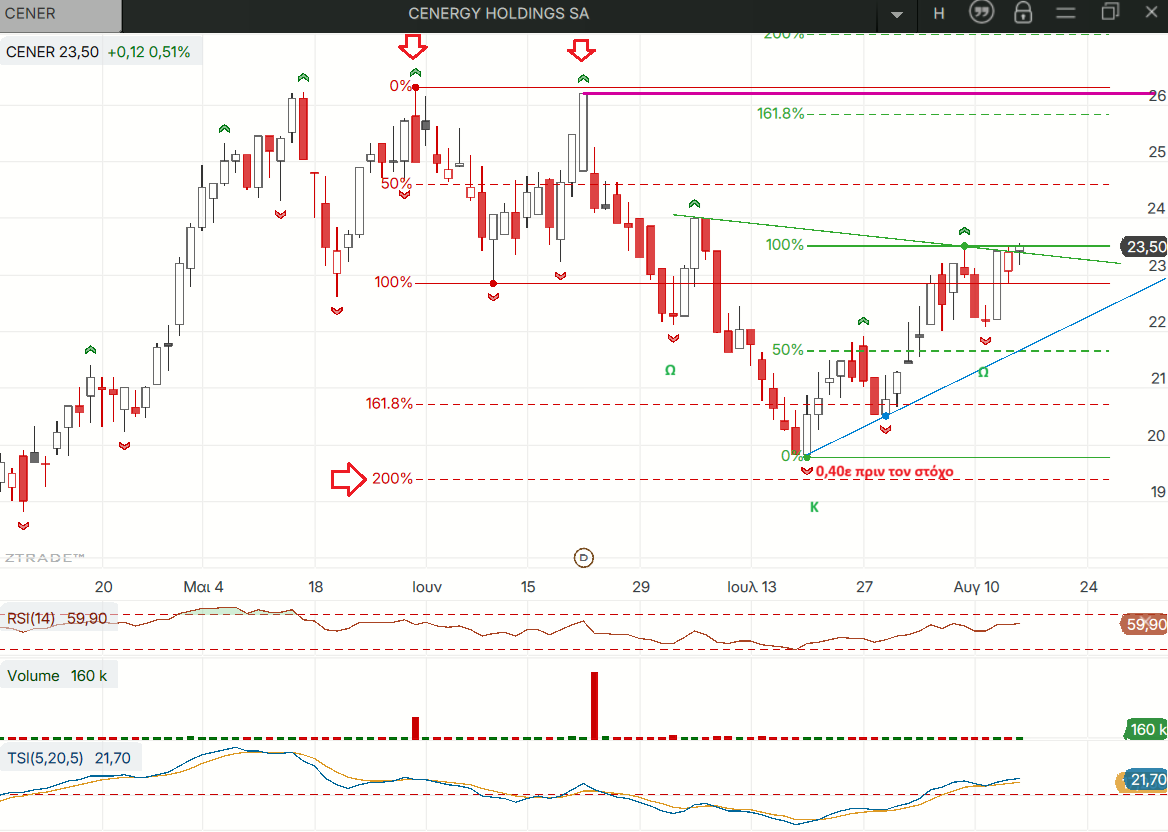
Task: Click the H period button
Action: pyautogui.click(x=939, y=13)
